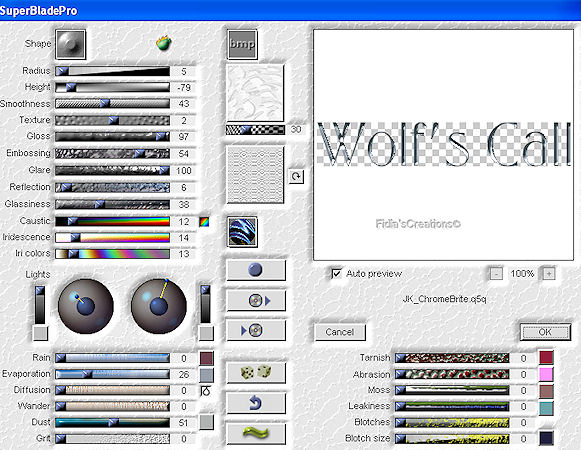The height and width of the screenshot is (450, 581).
Task: Click the Shape selector button
Action: coord(70,44)
